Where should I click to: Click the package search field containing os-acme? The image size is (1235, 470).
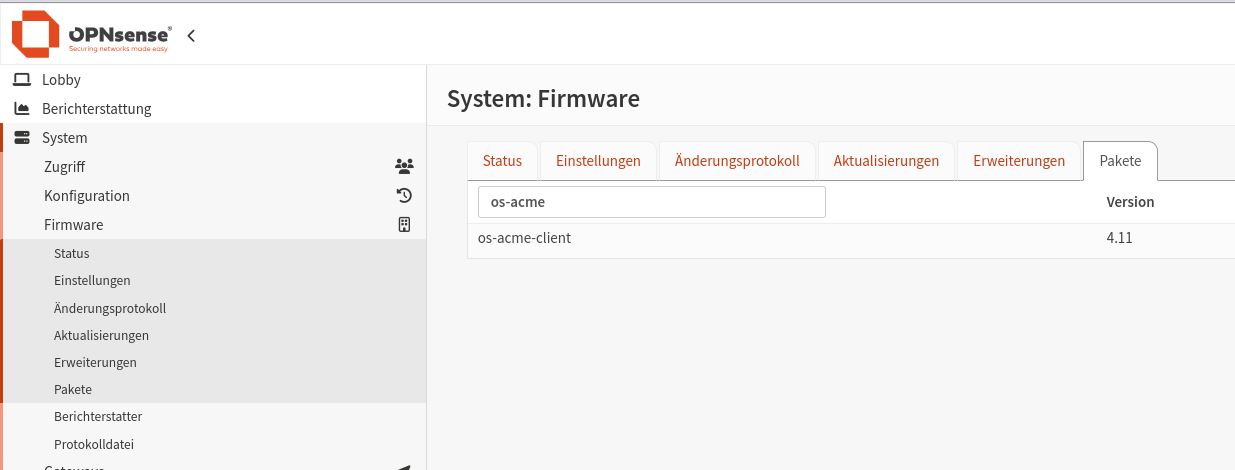tap(651, 202)
